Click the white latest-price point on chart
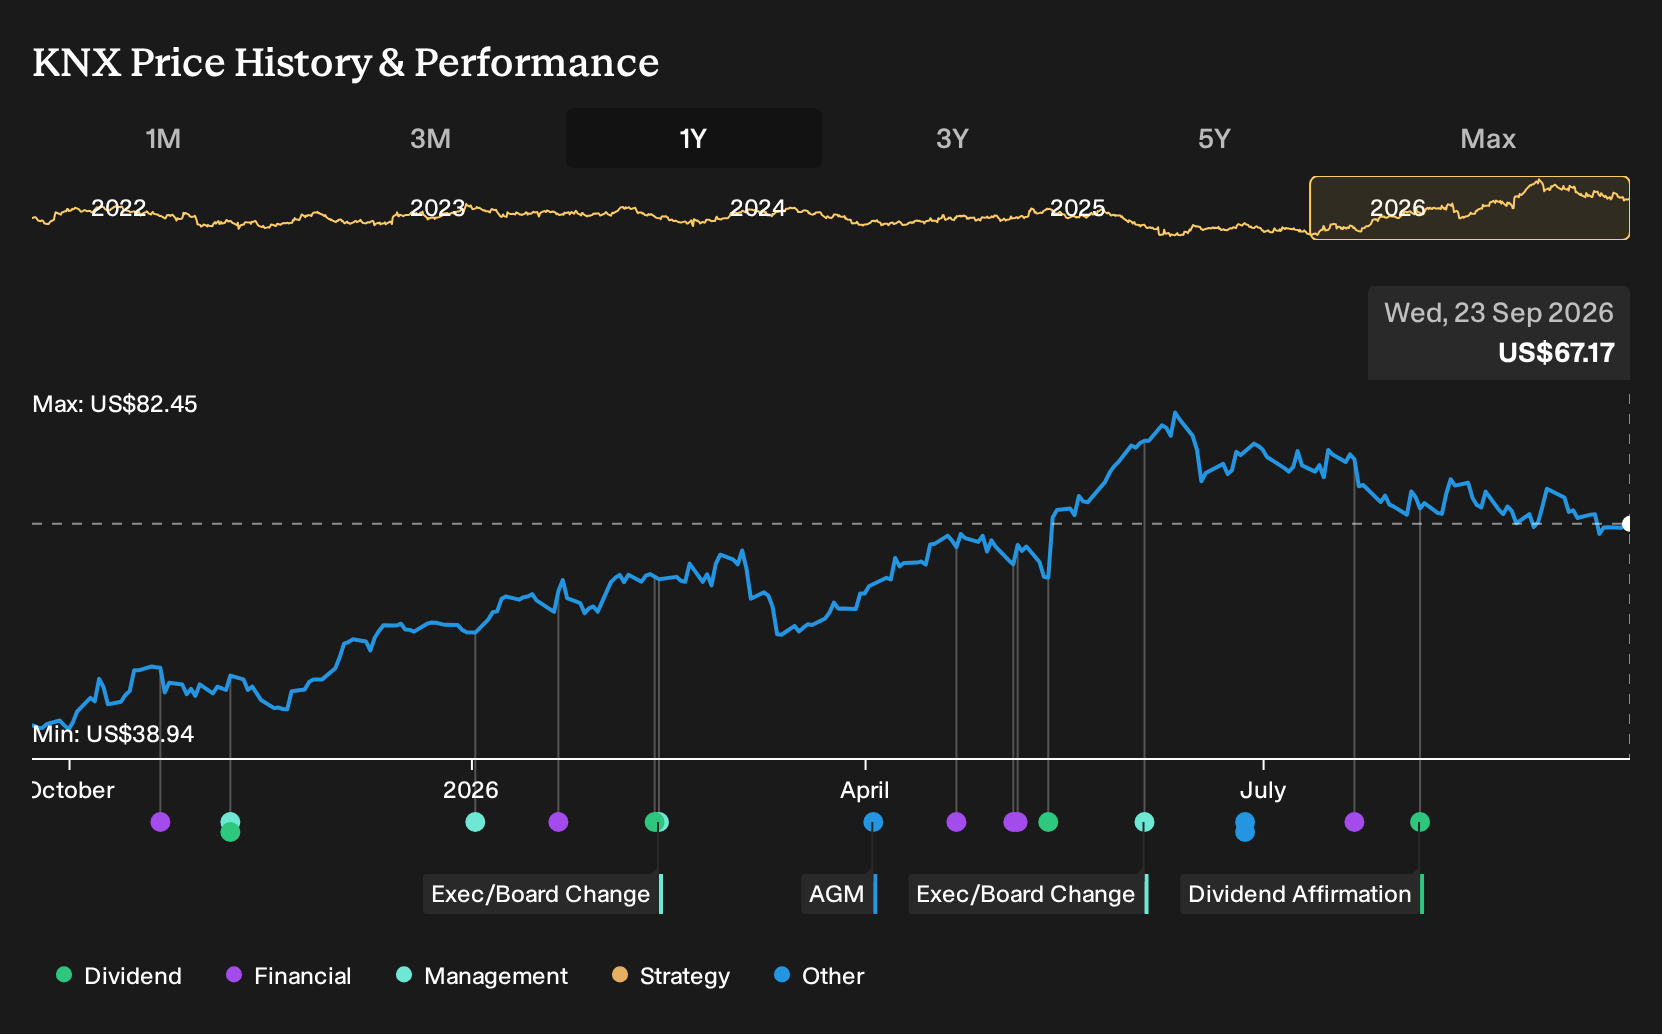1662x1034 pixels. (1627, 524)
